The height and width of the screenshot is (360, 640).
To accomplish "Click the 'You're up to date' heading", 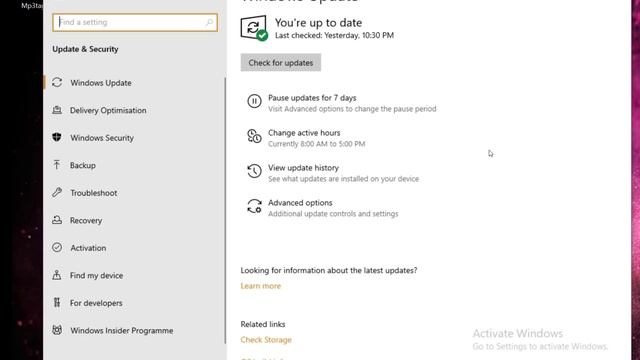I will coord(318,22).
